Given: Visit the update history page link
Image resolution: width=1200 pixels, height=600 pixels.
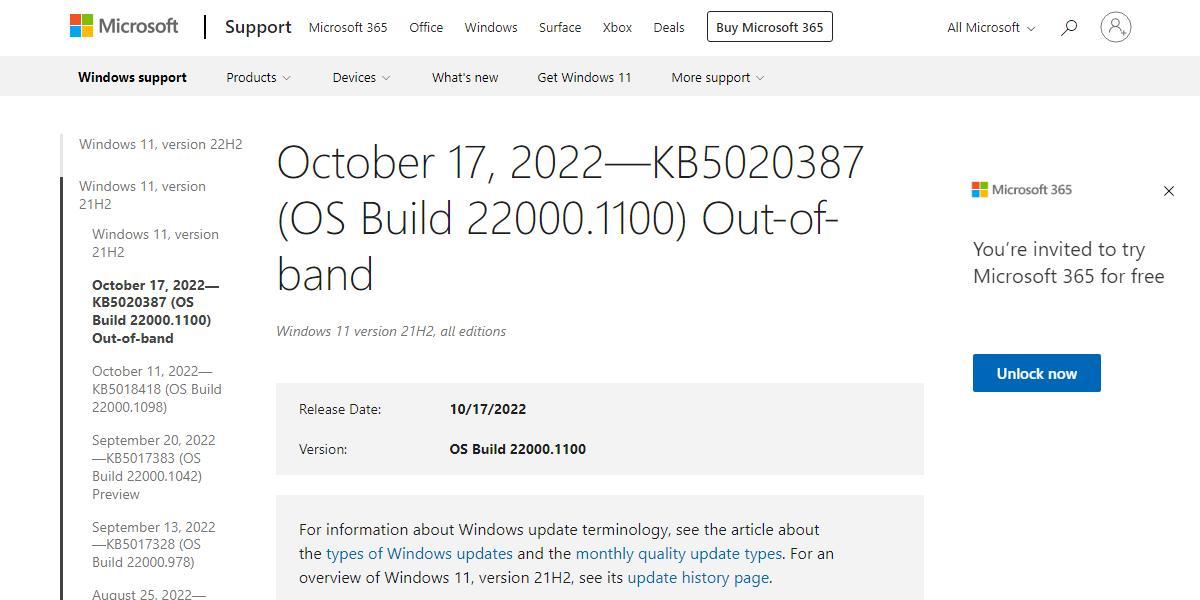Looking at the screenshot, I should (x=698, y=577).
